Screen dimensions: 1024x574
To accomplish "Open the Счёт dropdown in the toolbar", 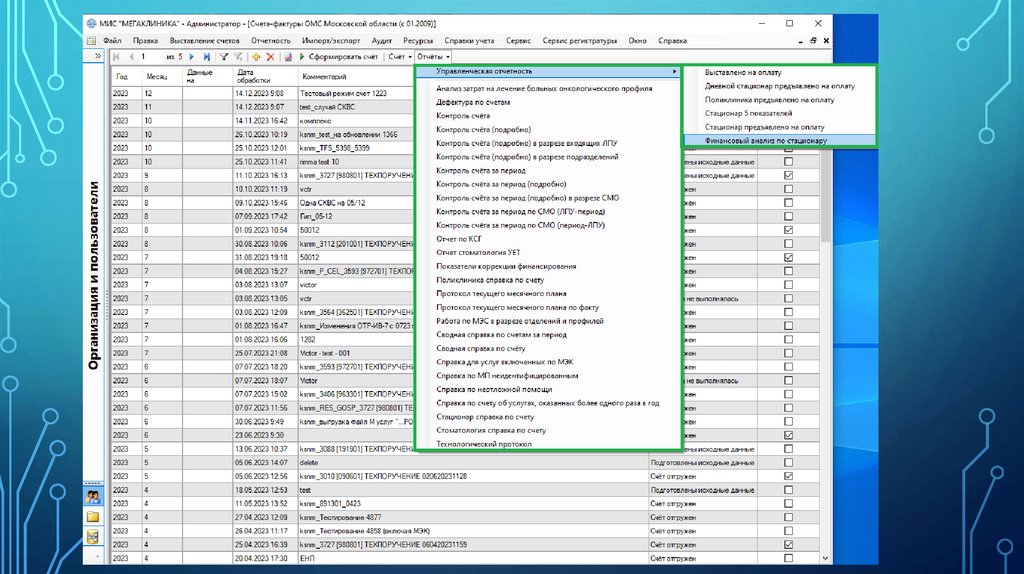I will pyautogui.click(x=400, y=57).
